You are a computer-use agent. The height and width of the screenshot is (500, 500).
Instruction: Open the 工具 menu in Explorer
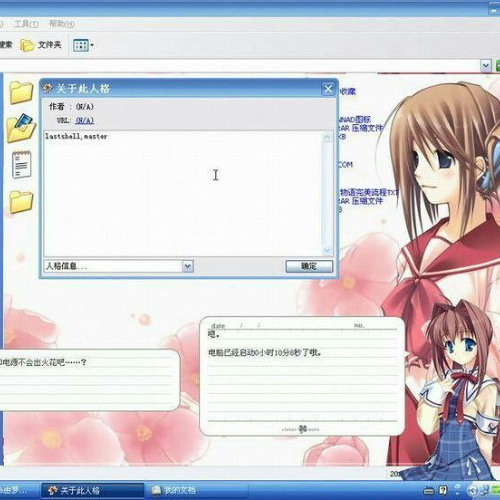point(26,24)
